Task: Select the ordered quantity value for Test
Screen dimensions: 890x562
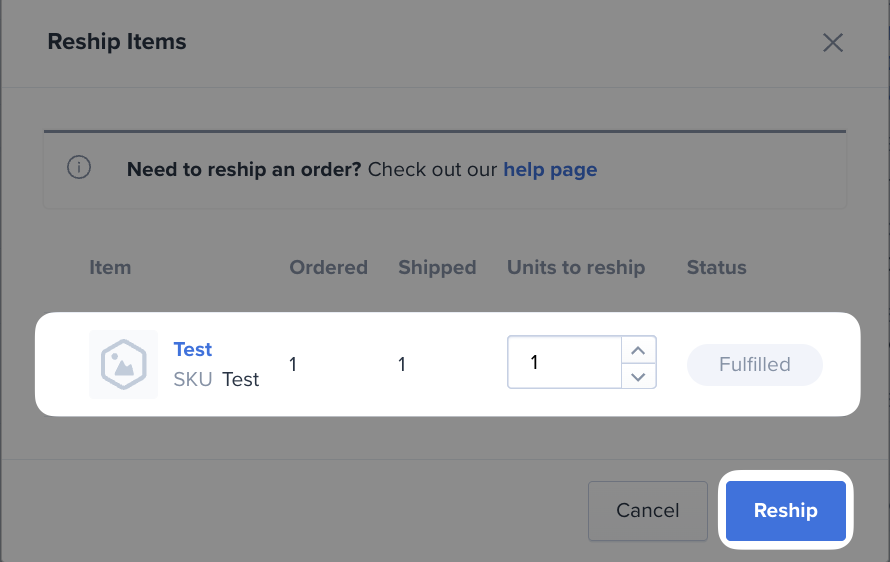Action: [x=293, y=364]
